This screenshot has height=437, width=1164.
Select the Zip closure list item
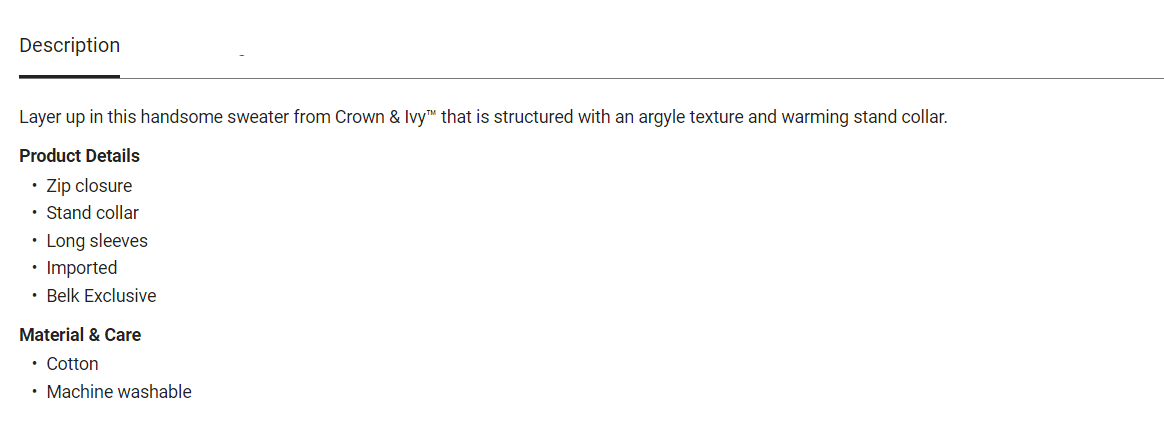tap(89, 186)
